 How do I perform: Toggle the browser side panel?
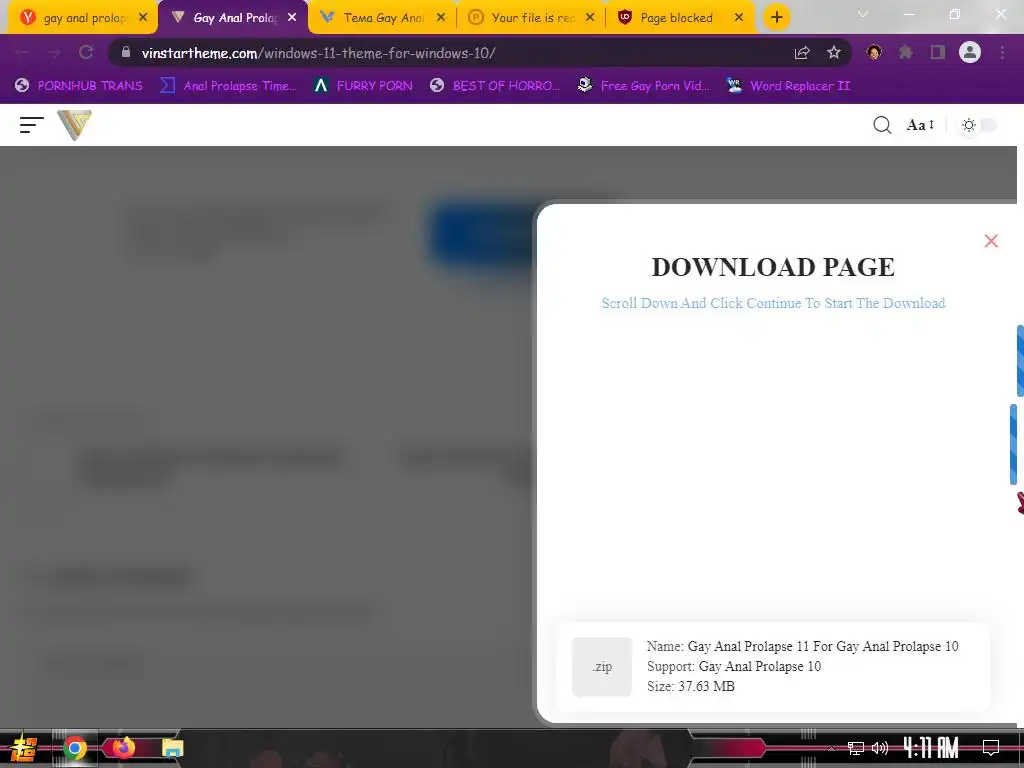pyautogui.click(x=938, y=52)
